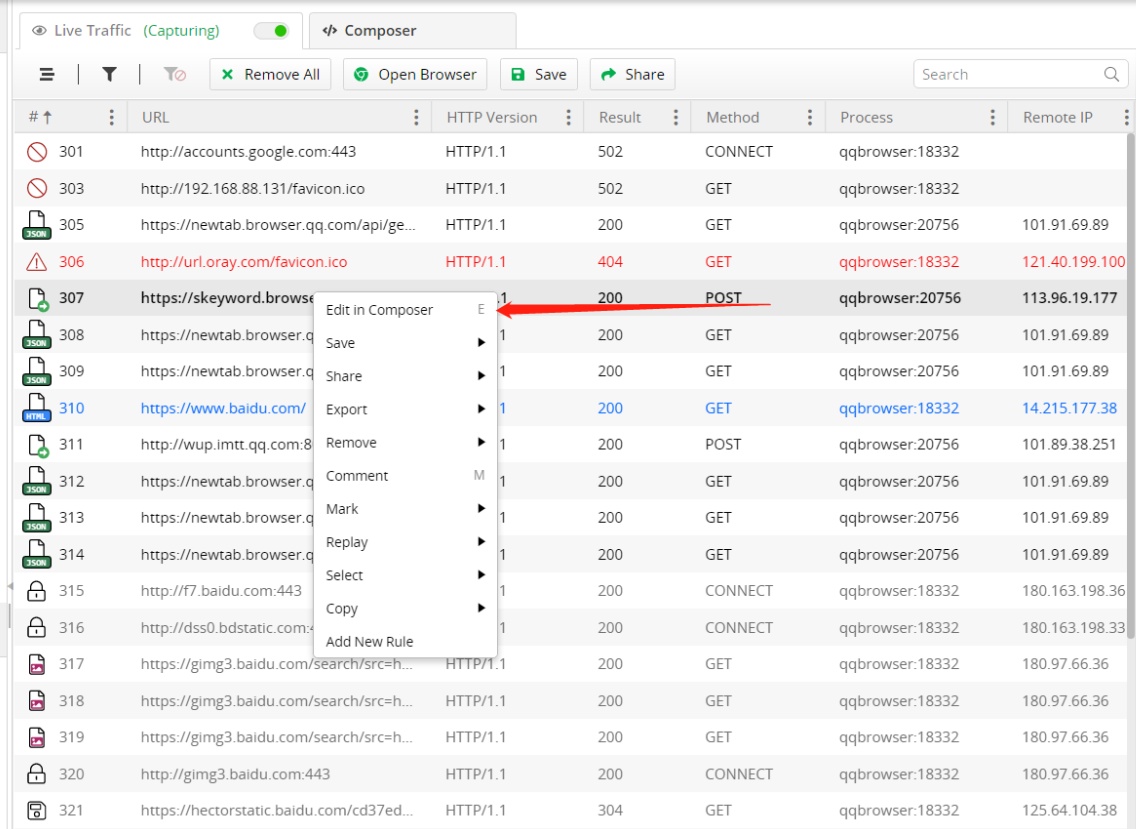The image size is (1136, 829).
Task: Click the cached file icon on session 321
Action: [36, 810]
